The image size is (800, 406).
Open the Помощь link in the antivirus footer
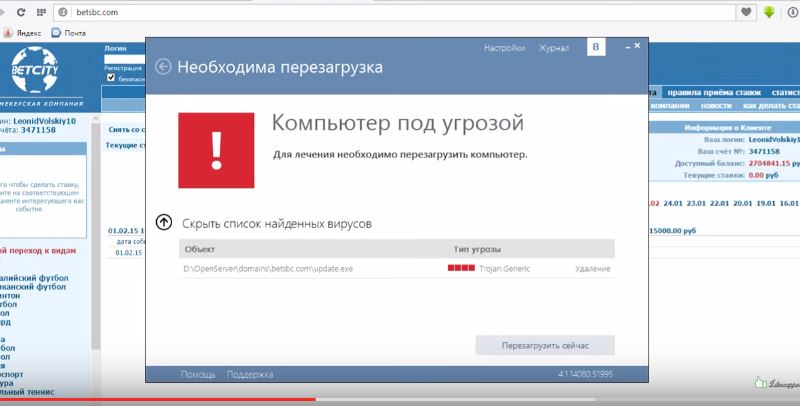pyautogui.click(x=198, y=374)
